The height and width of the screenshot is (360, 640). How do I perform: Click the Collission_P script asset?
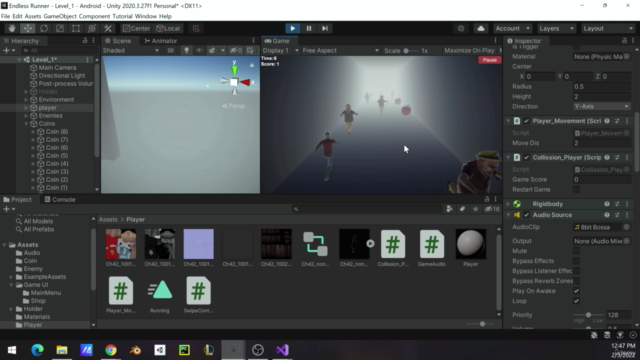coord(393,248)
